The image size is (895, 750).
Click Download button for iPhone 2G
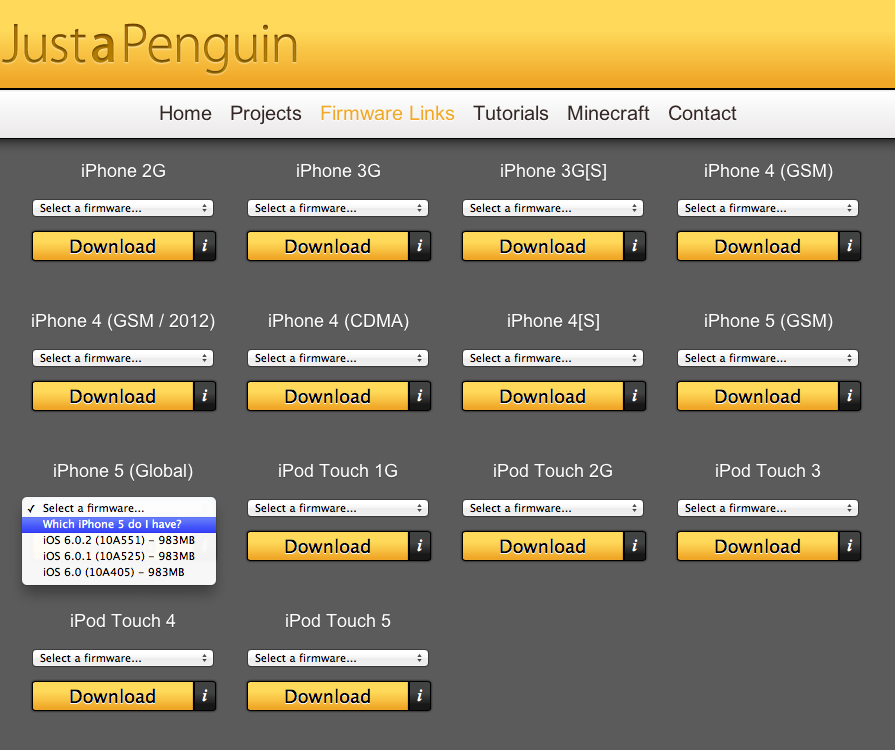[x=113, y=246]
